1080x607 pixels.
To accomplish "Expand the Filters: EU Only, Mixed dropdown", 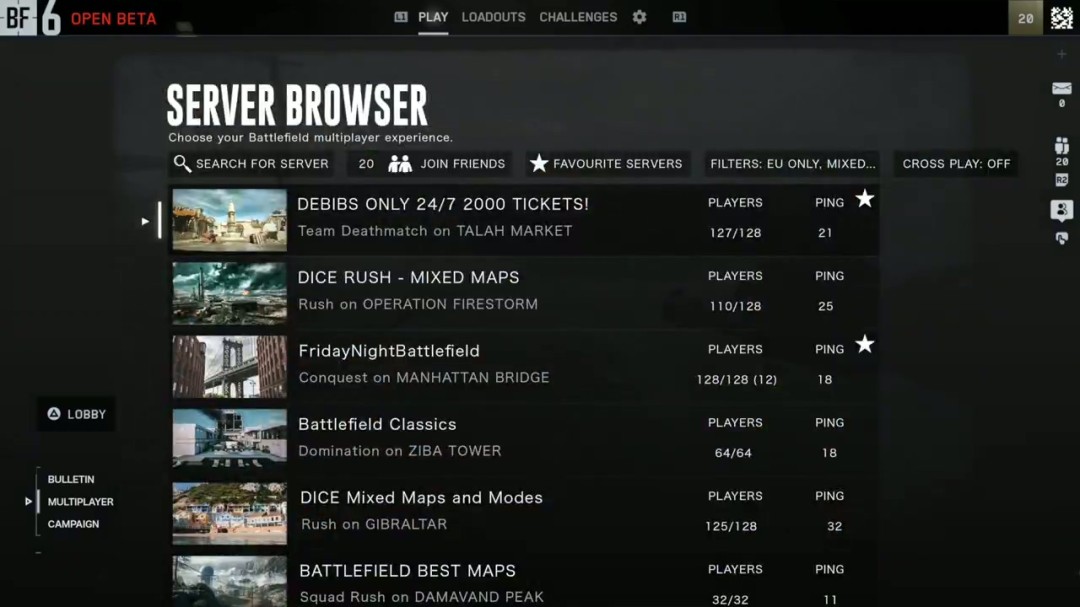I will point(792,164).
